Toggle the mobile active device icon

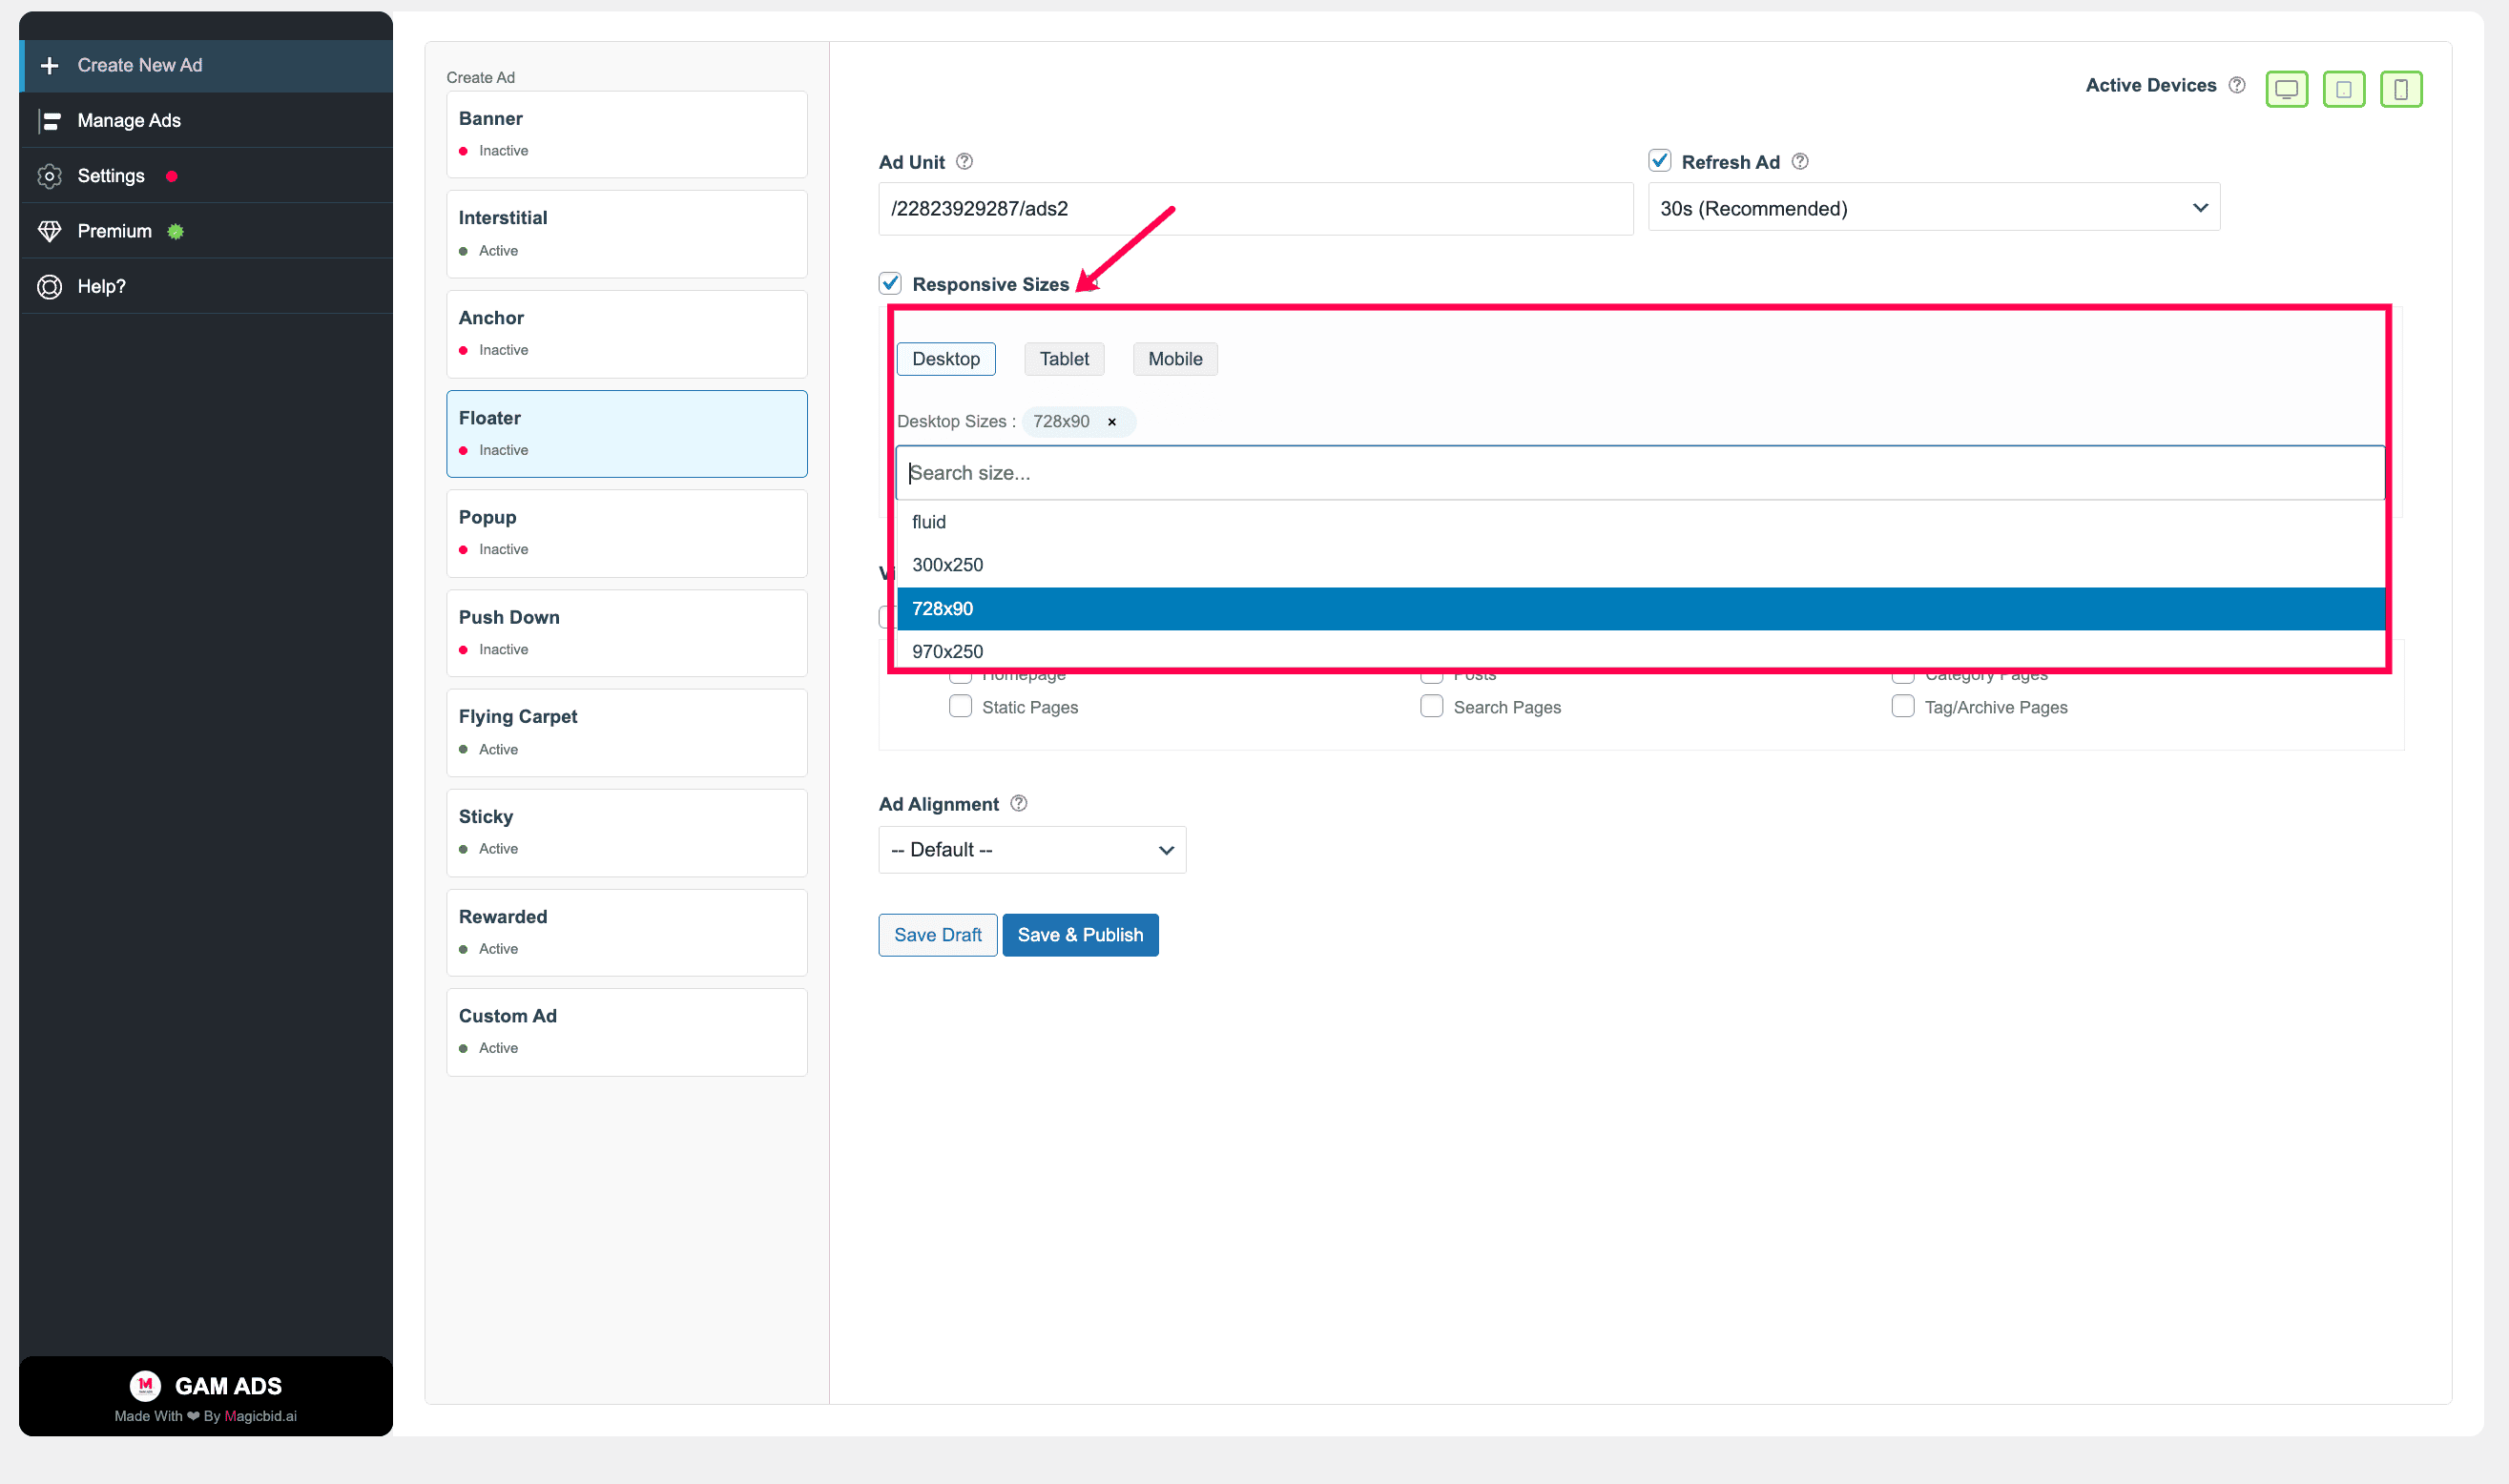(2400, 89)
